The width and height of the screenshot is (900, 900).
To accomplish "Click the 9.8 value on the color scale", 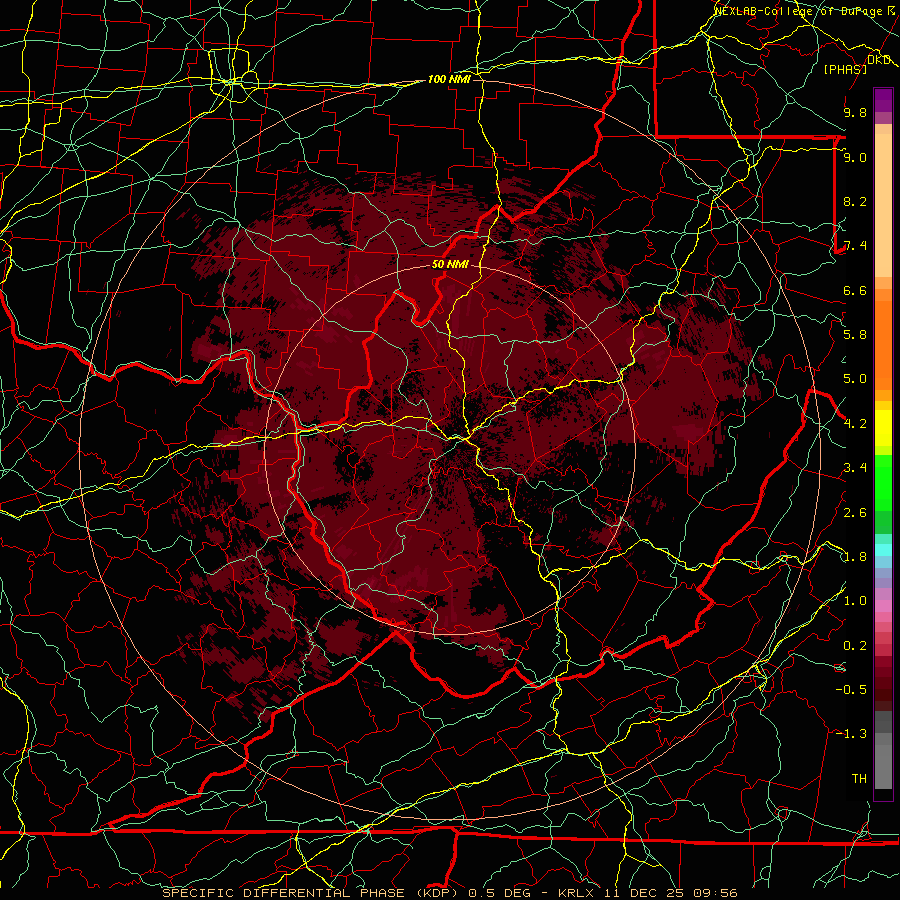I will pos(855,112).
